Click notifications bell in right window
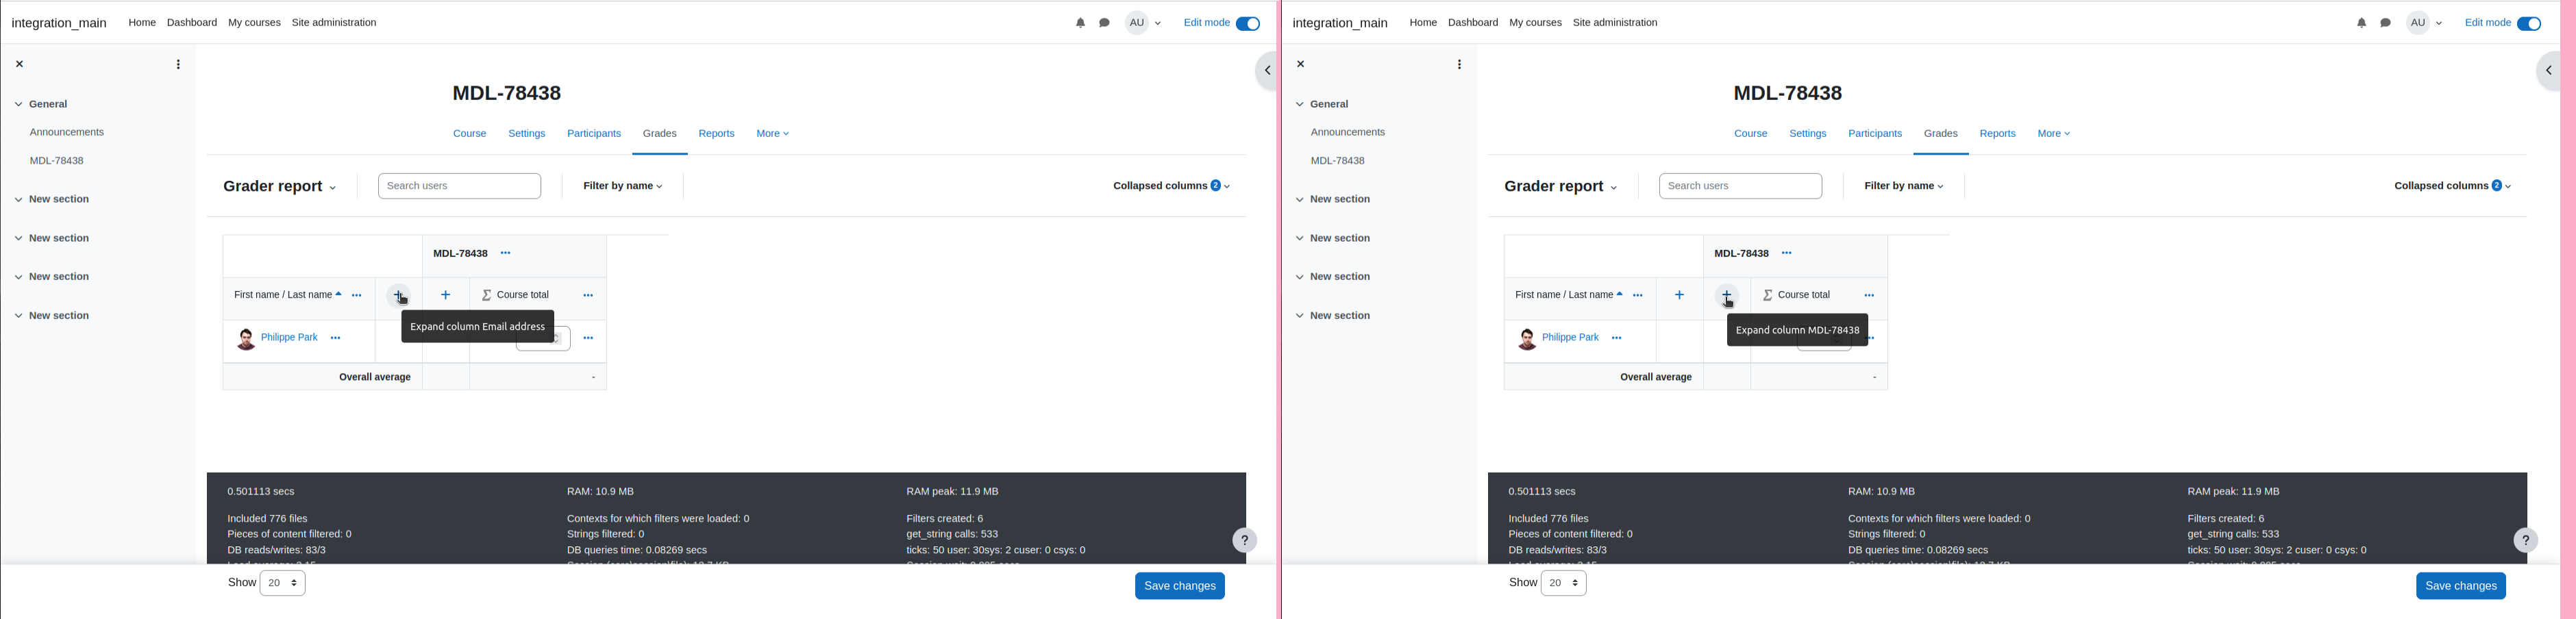The width and height of the screenshot is (2576, 619). pos(2361,23)
